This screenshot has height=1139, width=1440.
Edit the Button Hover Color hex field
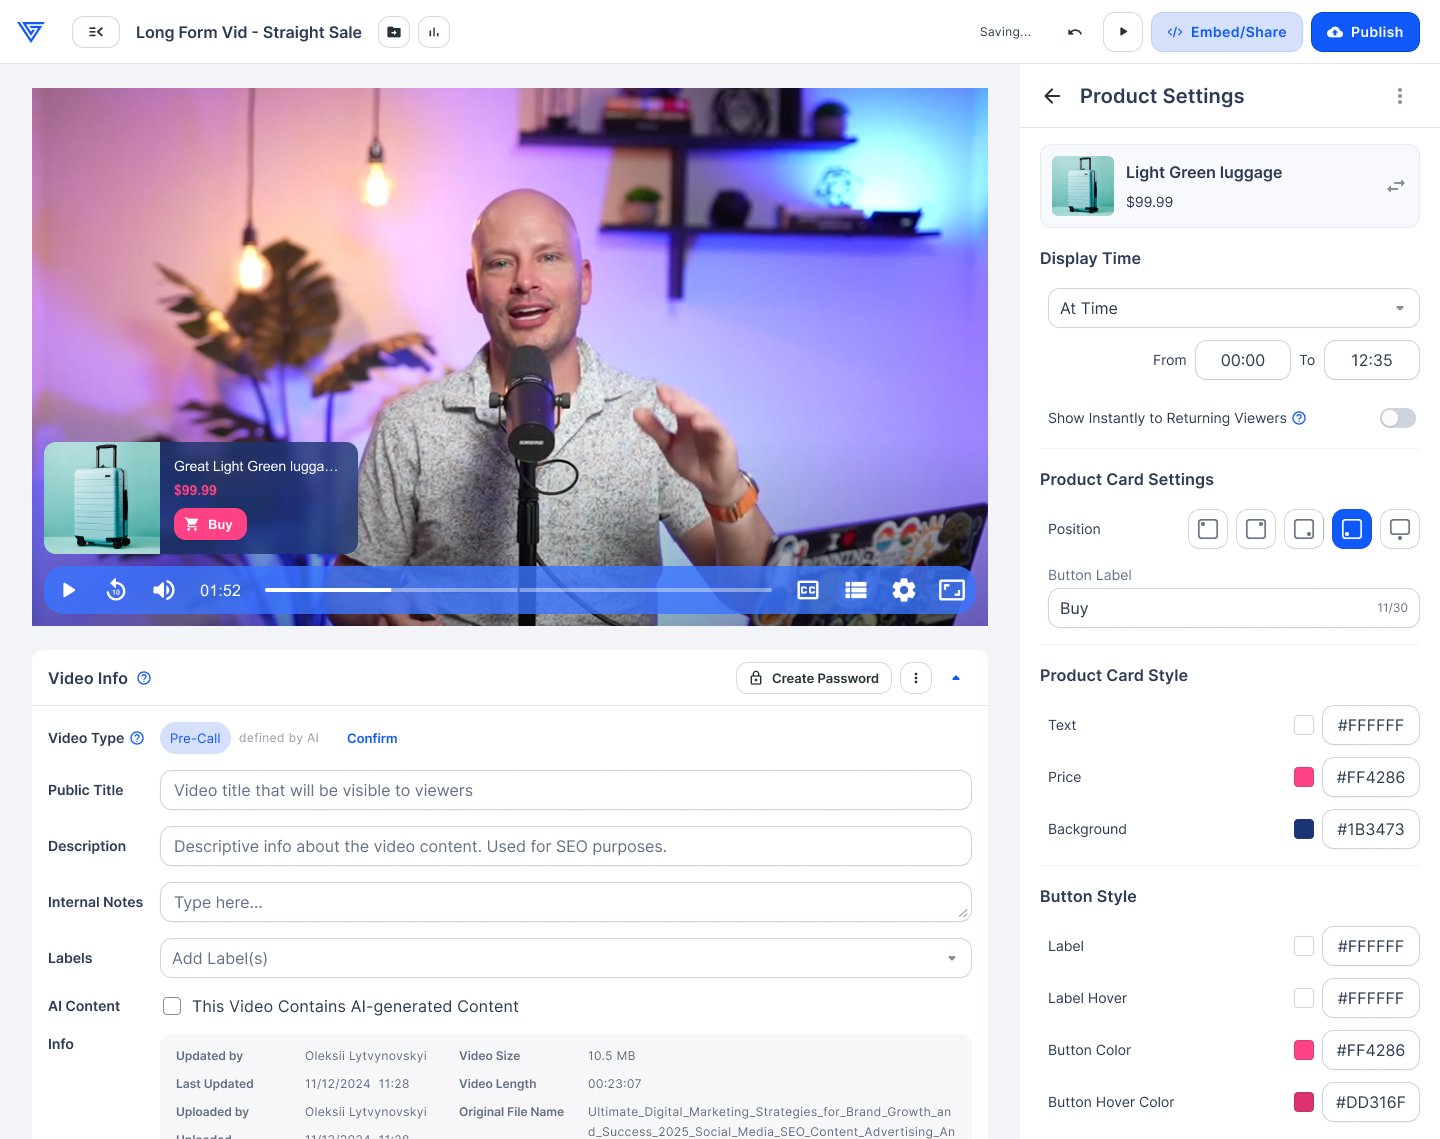click(1371, 1102)
